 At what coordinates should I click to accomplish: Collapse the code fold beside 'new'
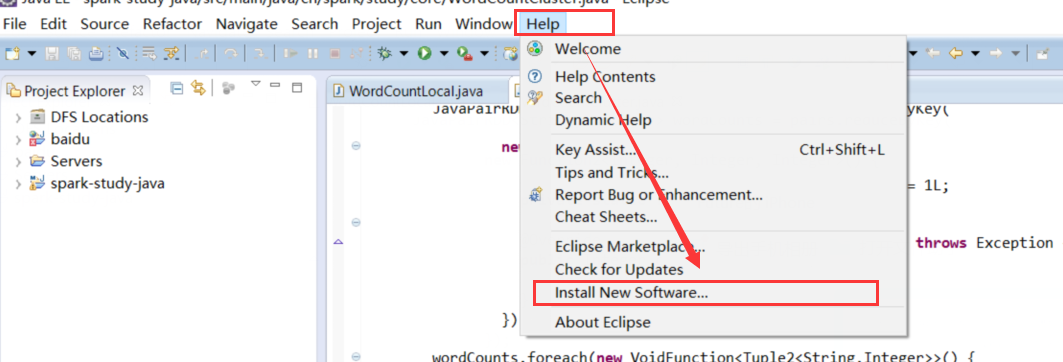(x=356, y=146)
